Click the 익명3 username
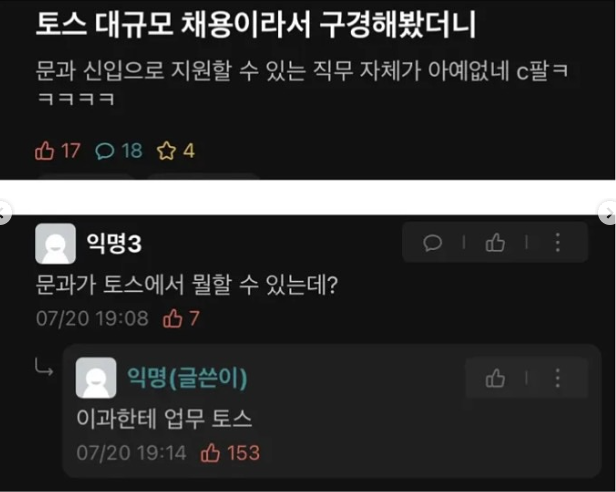616x492 pixels. pos(114,244)
